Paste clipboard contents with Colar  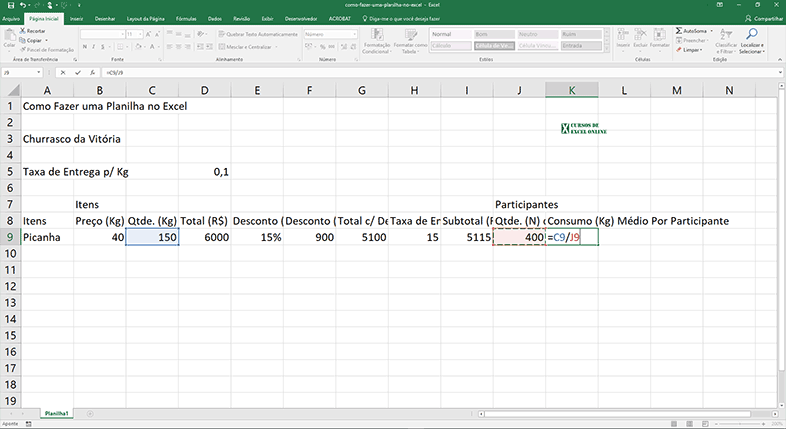tap(9, 39)
